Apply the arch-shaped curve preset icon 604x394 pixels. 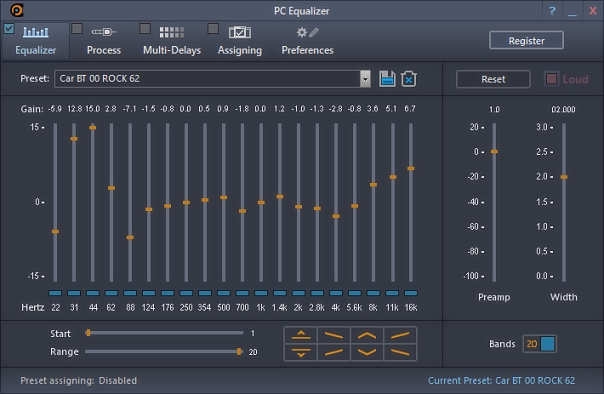coord(367,335)
